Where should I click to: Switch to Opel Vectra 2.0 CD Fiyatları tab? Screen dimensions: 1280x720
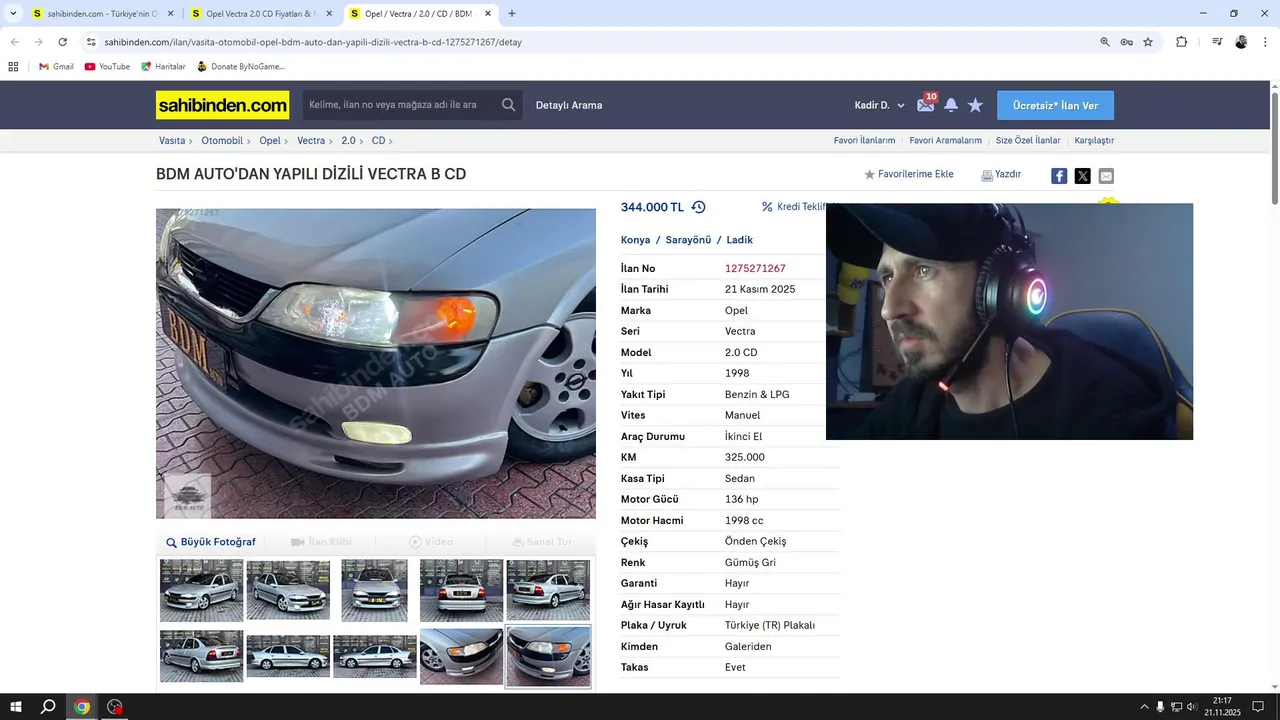[x=261, y=14]
